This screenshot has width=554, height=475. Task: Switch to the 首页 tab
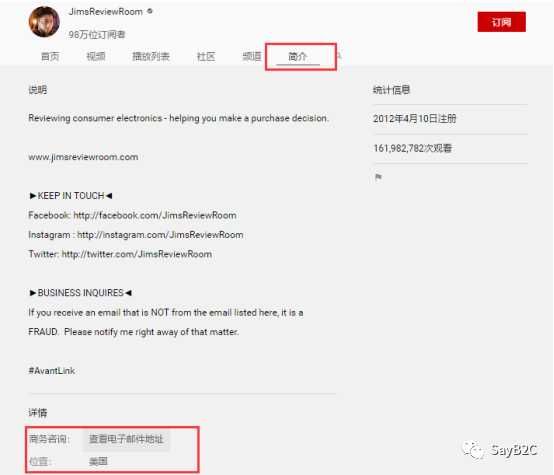point(50,56)
